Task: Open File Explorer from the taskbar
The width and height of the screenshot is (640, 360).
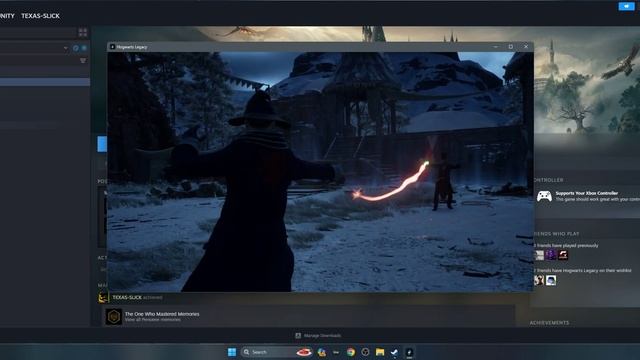Action: coord(380,352)
